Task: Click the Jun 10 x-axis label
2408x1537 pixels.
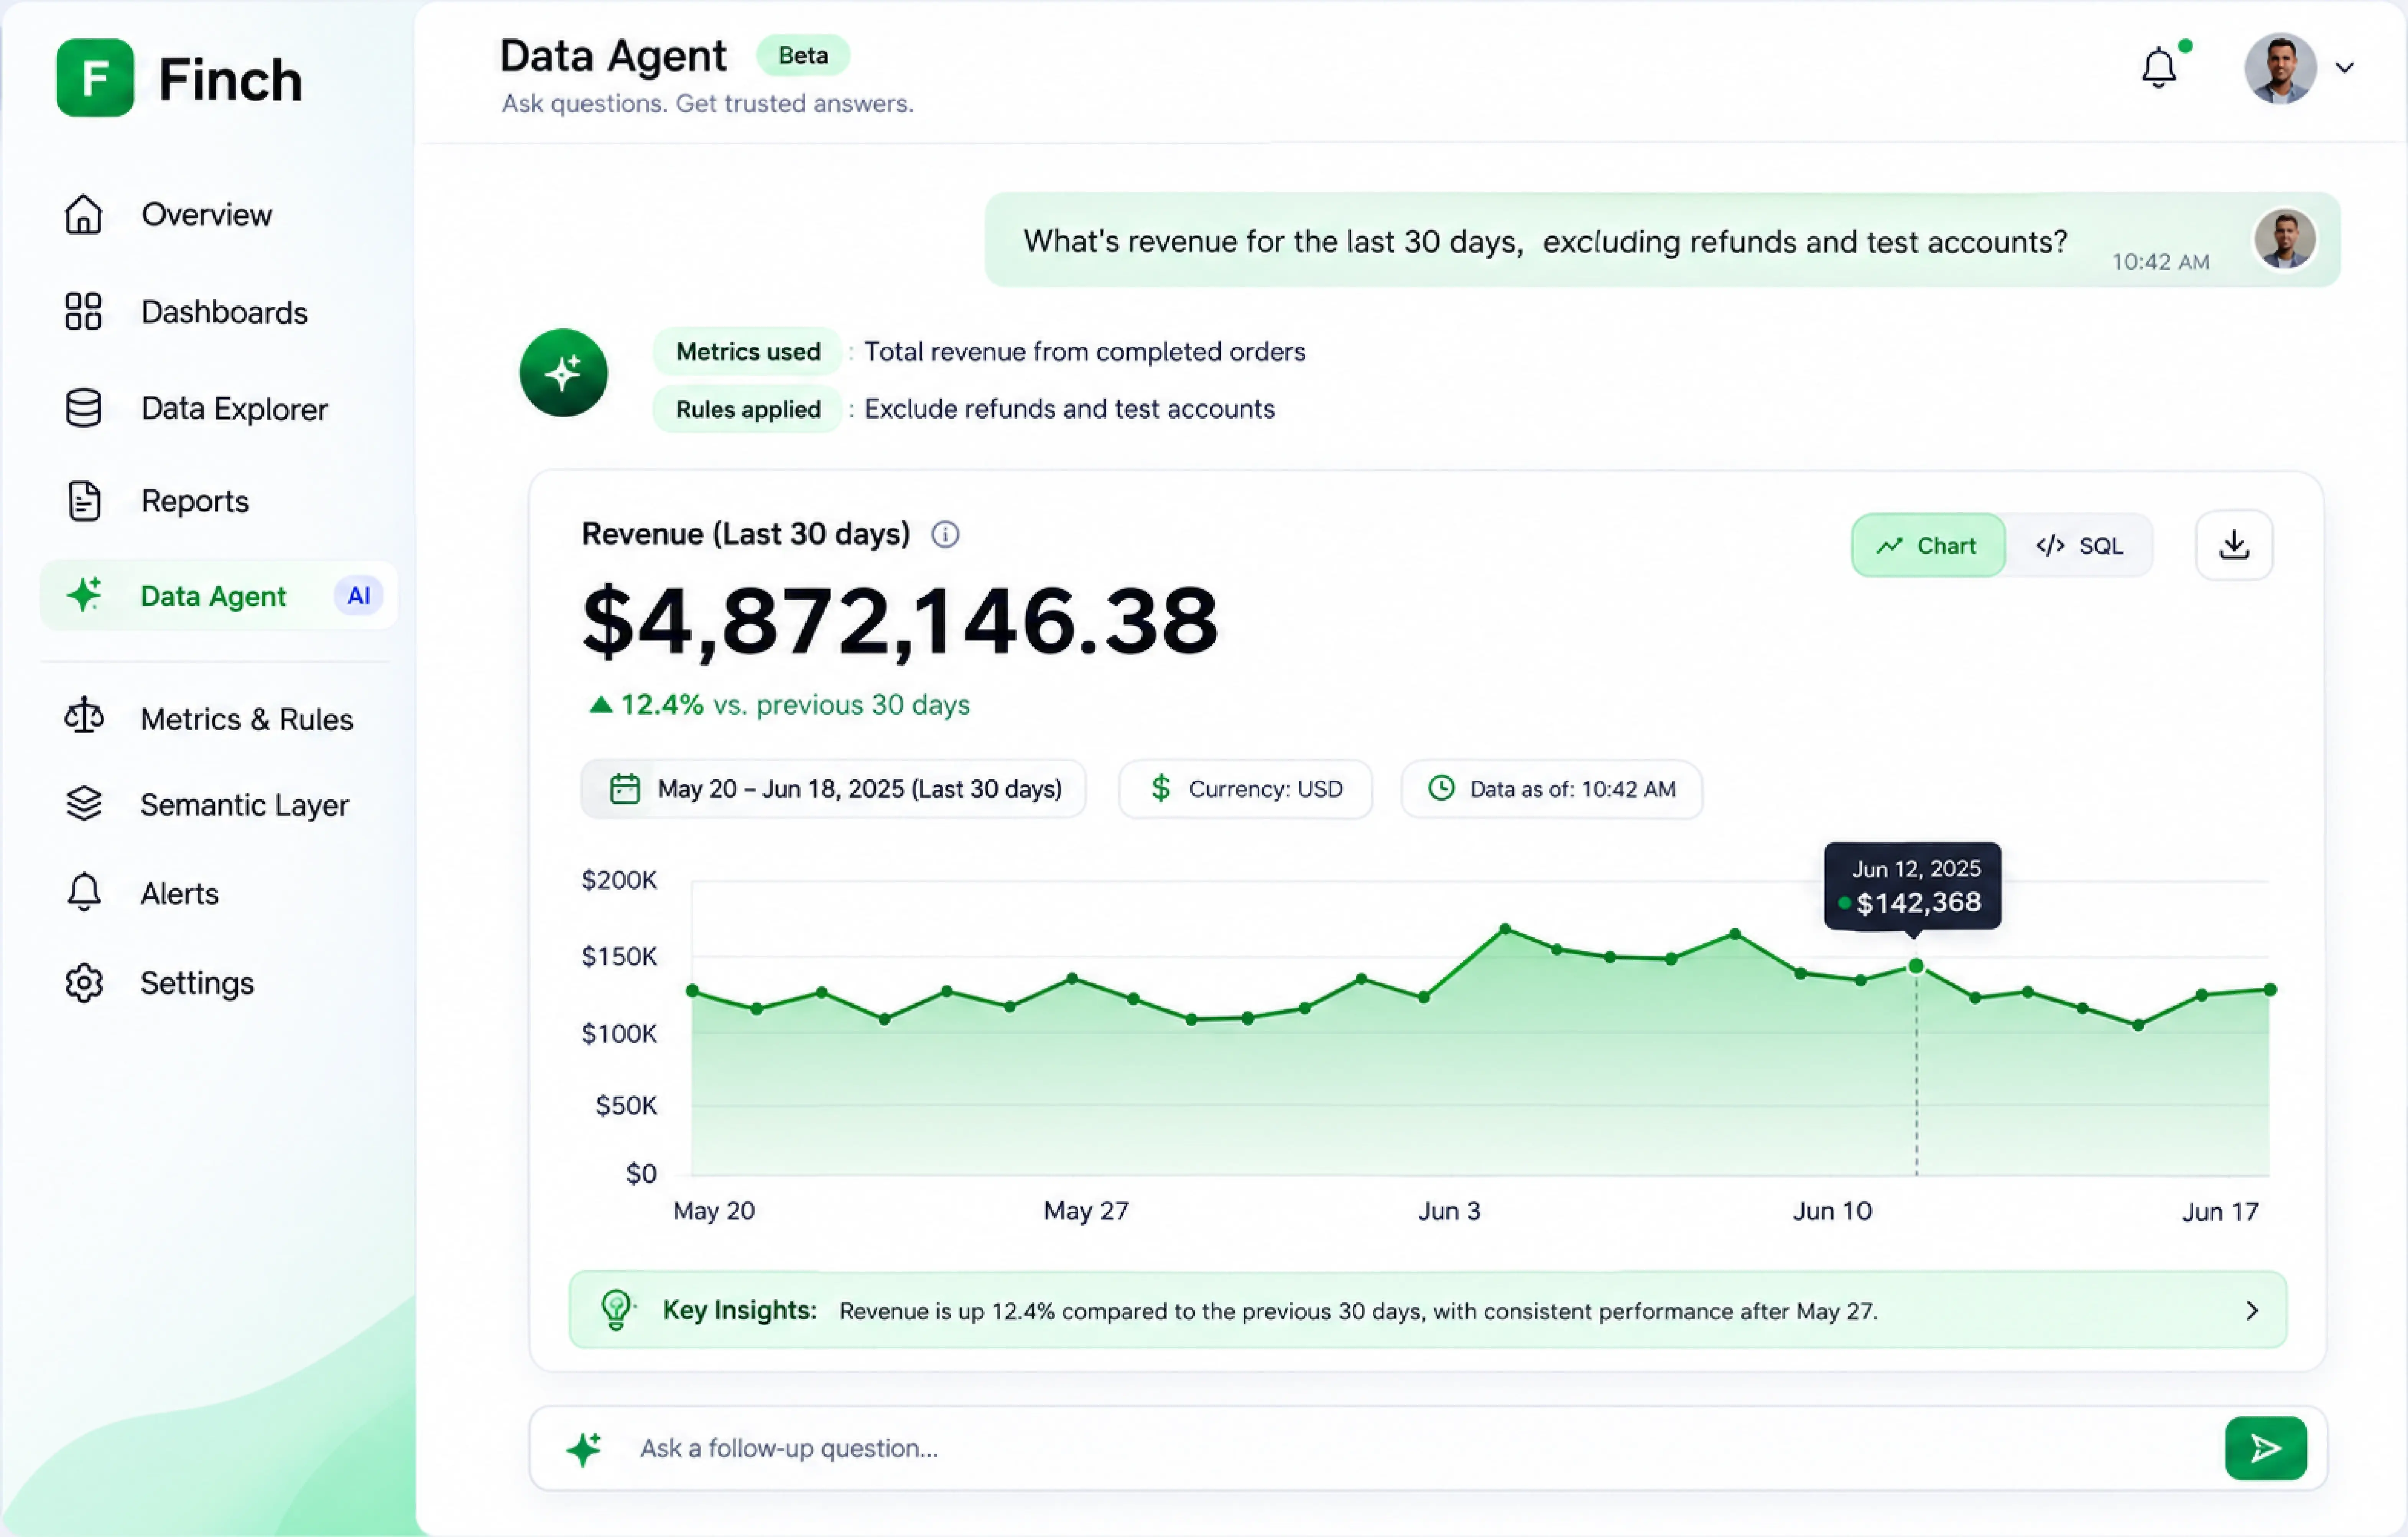Action: (x=1832, y=1211)
